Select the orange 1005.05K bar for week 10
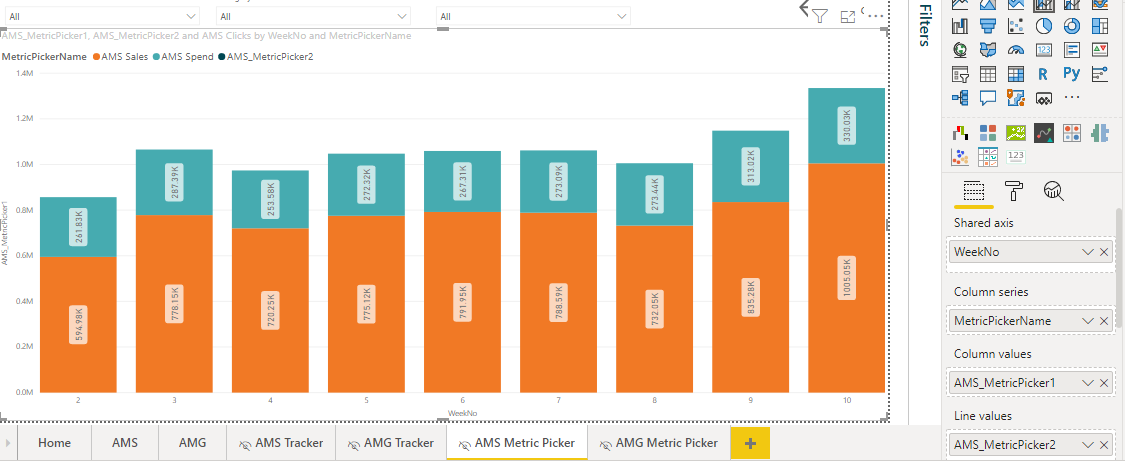The image size is (1125, 461). 846,278
